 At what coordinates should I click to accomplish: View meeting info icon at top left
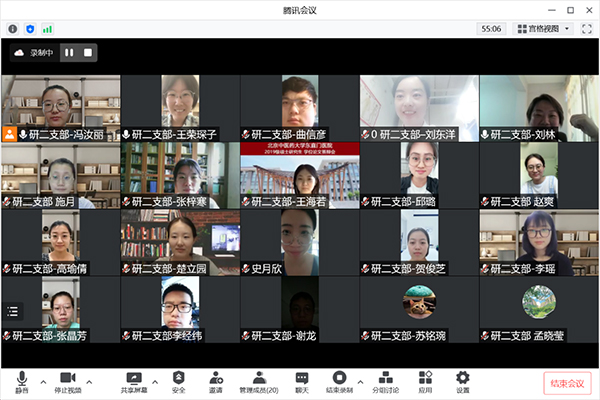click(x=11, y=30)
